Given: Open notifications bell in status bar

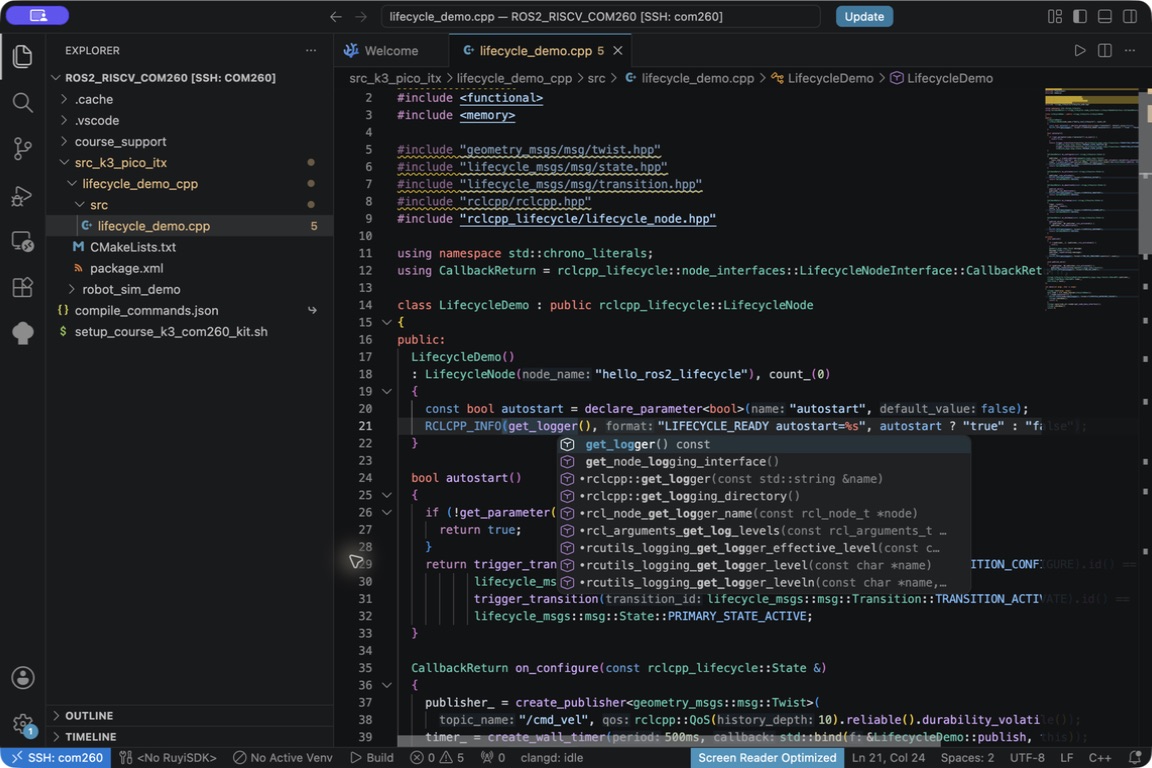Looking at the screenshot, I should (x=1135, y=758).
